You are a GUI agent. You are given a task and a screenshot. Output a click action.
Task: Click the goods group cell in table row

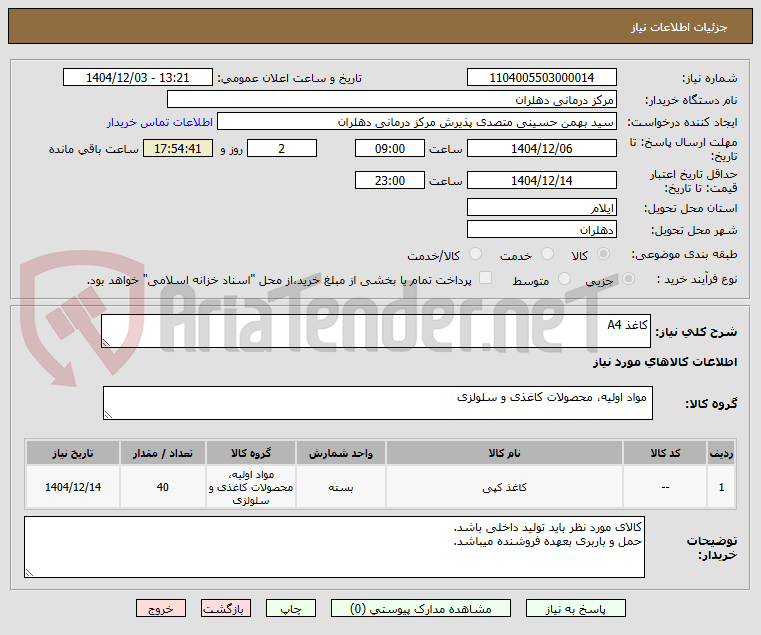251,487
